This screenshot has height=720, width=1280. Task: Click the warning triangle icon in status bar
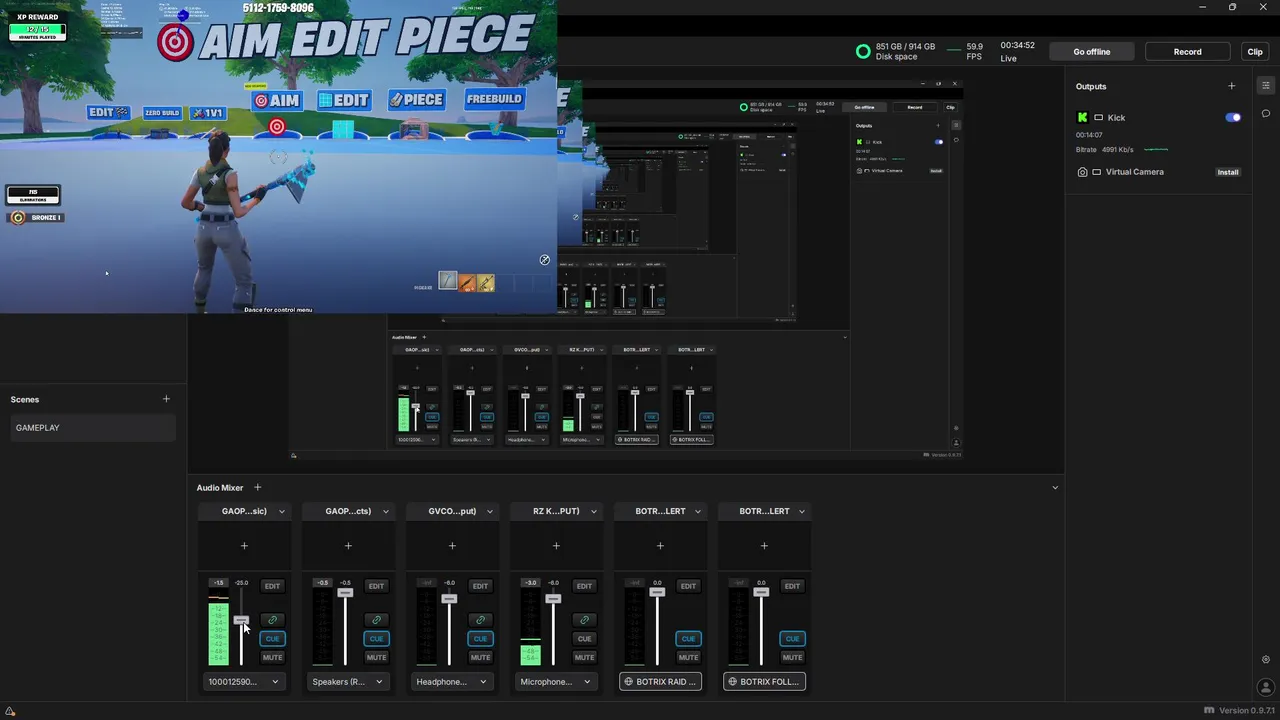pos(10,711)
